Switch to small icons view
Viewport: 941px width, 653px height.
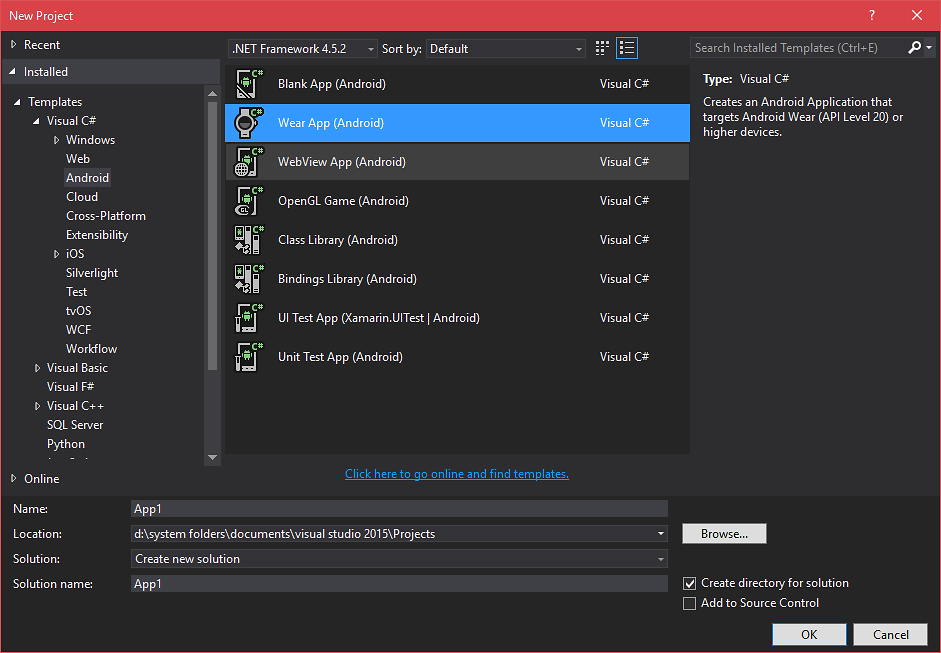[x=602, y=48]
